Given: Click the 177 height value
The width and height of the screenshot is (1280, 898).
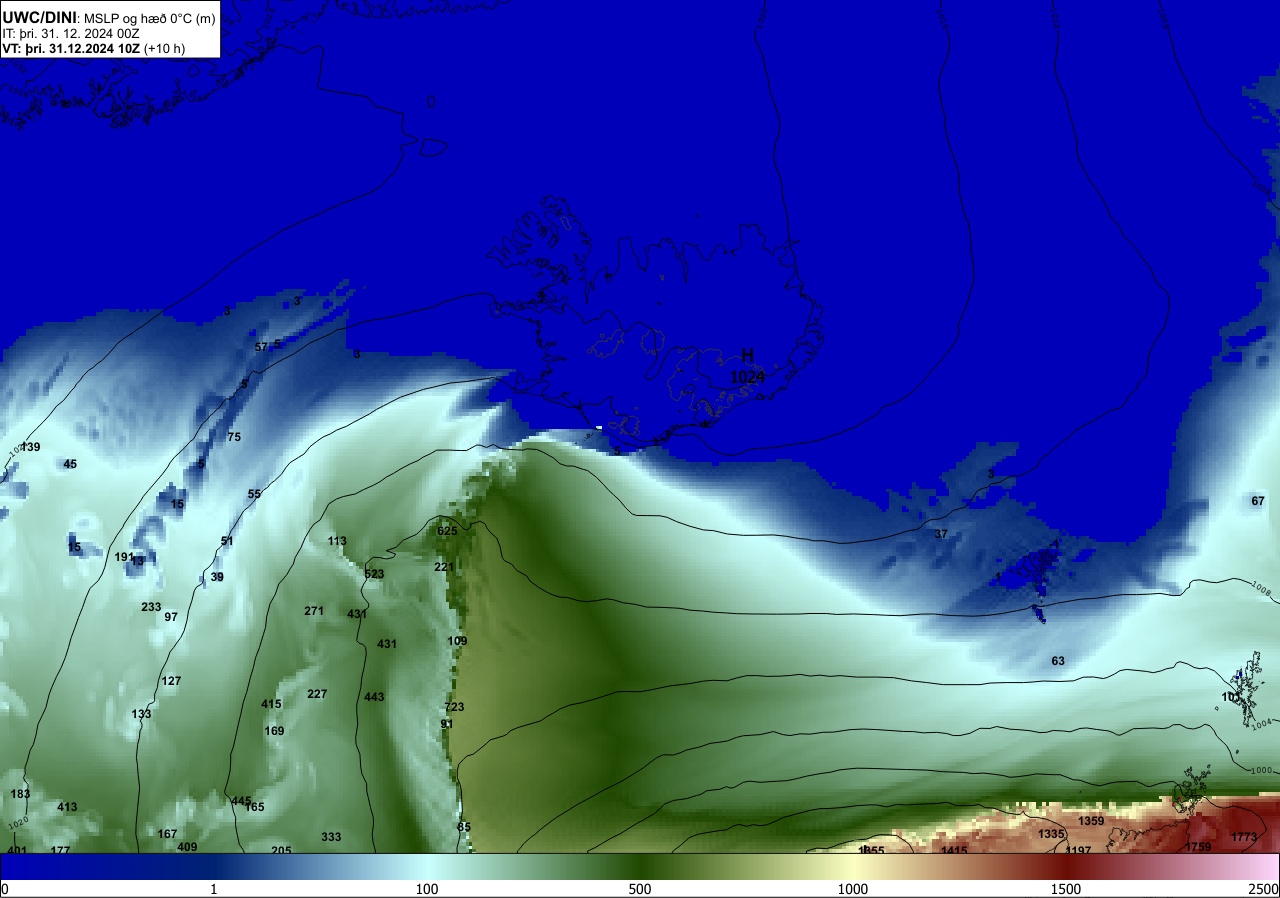Looking at the screenshot, I should (60, 851).
